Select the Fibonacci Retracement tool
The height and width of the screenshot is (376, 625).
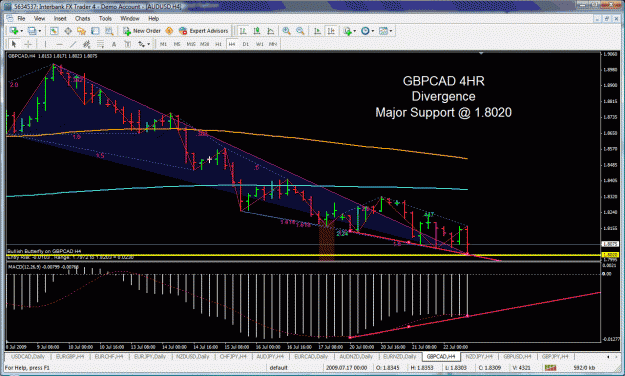click(100, 44)
